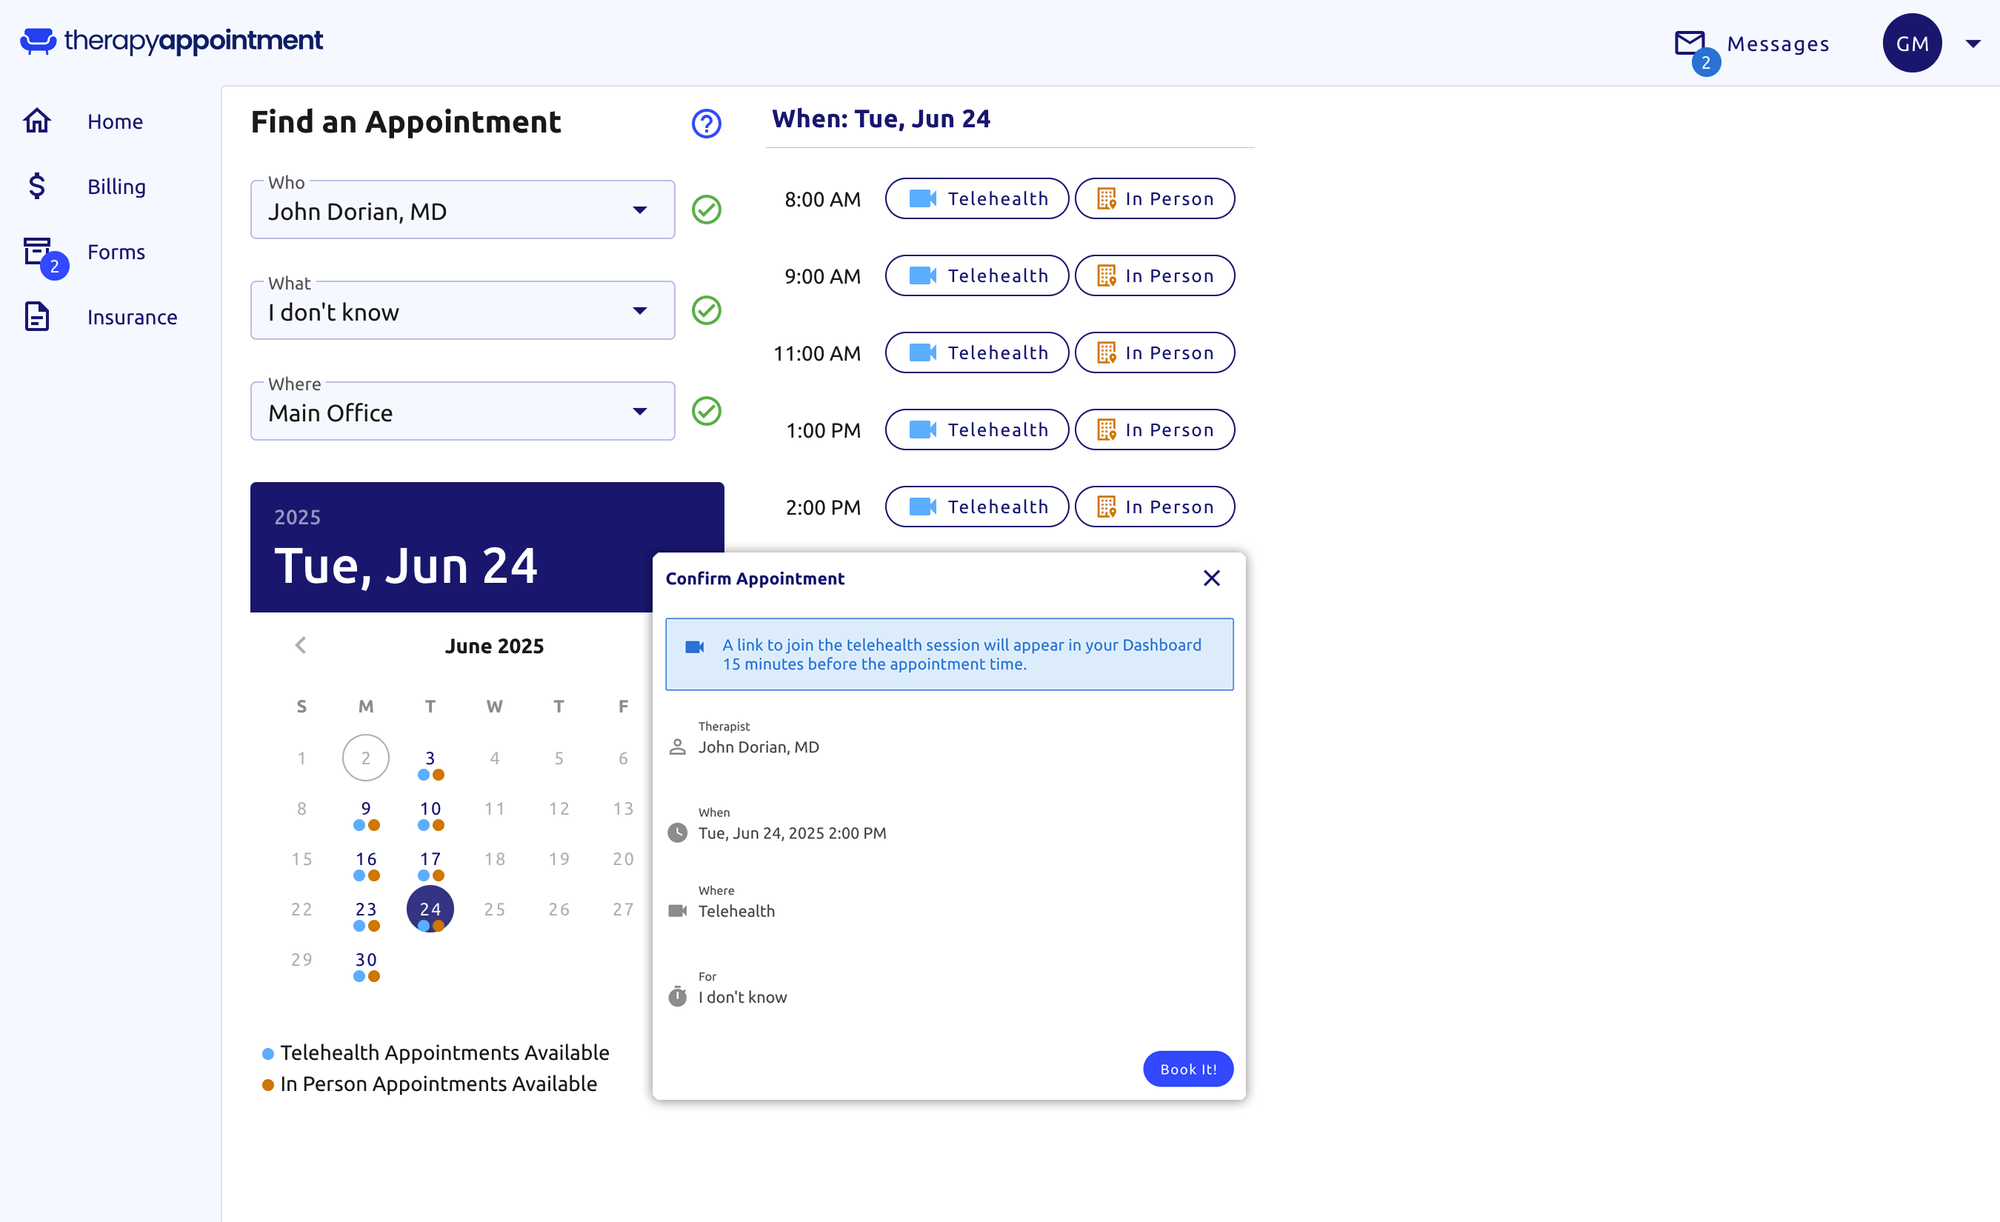Open Forms inbox icon with badge
The image size is (2000, 1222).
pyautogui.click(x=38, y=251)
